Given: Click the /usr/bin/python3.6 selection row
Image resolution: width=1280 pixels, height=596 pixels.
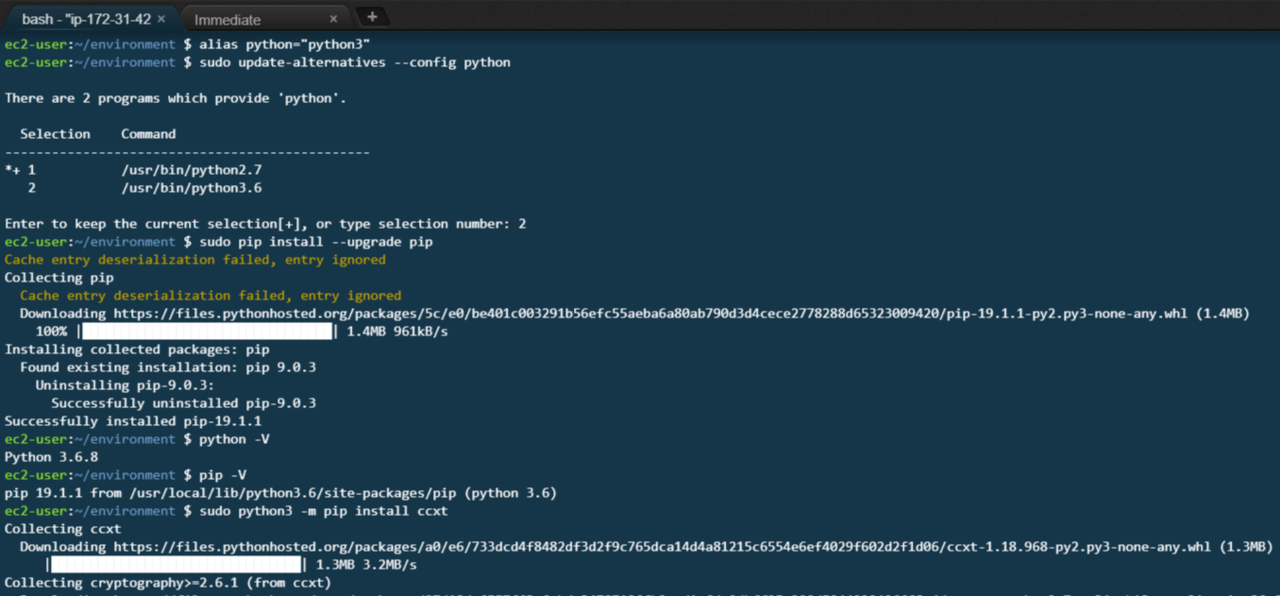Looking at the screenshot, I should 191,188.
